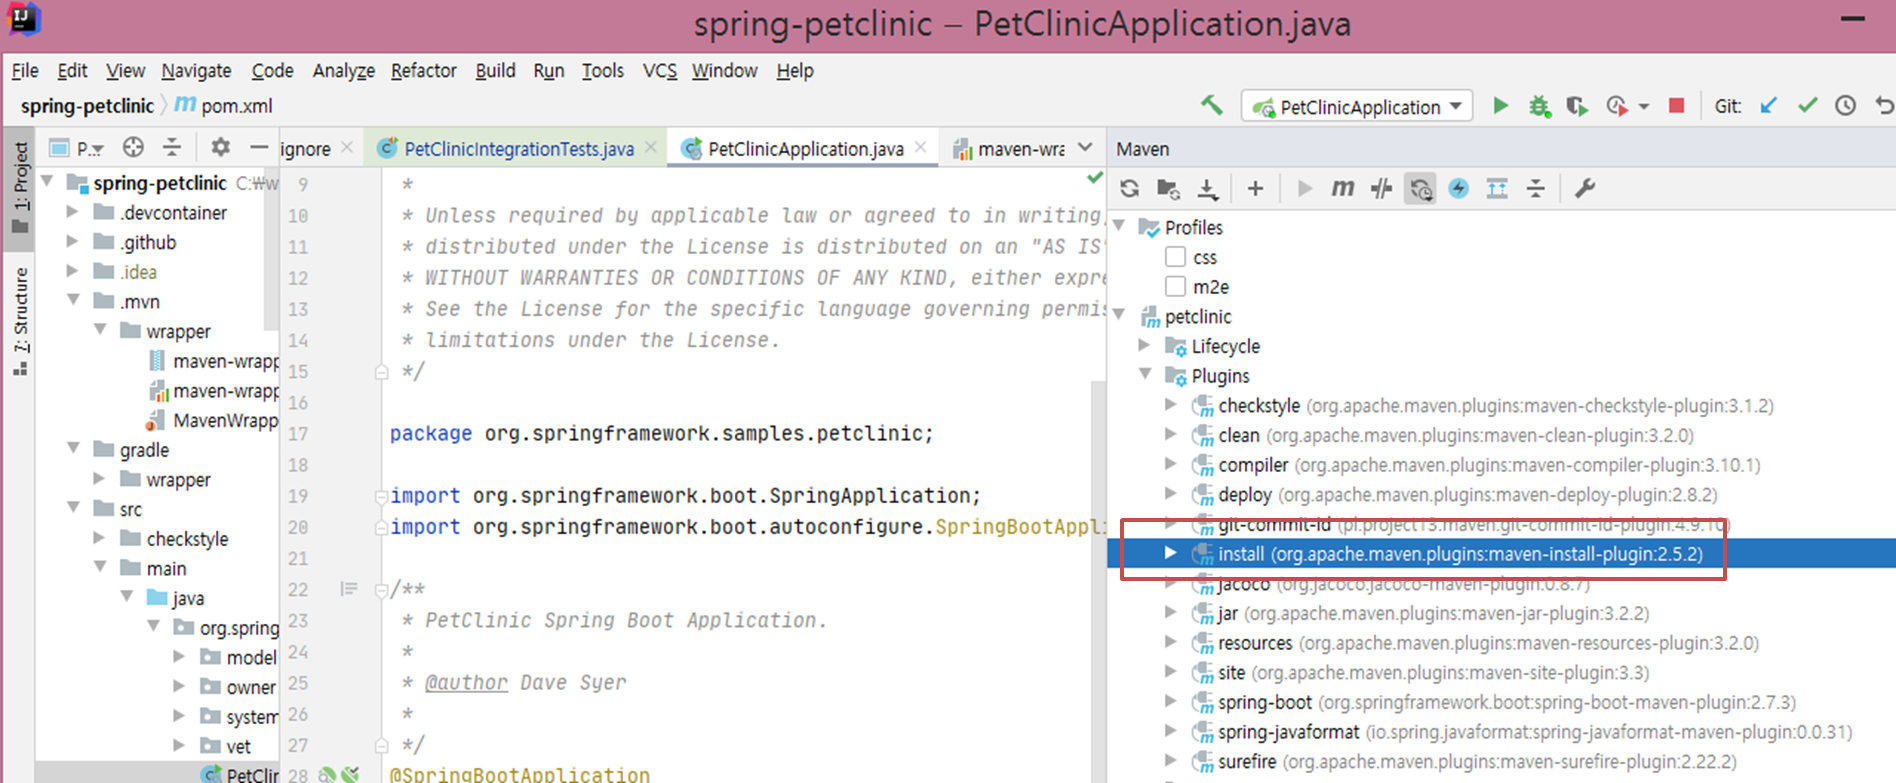Stop the running process red square

(1677, 106)
